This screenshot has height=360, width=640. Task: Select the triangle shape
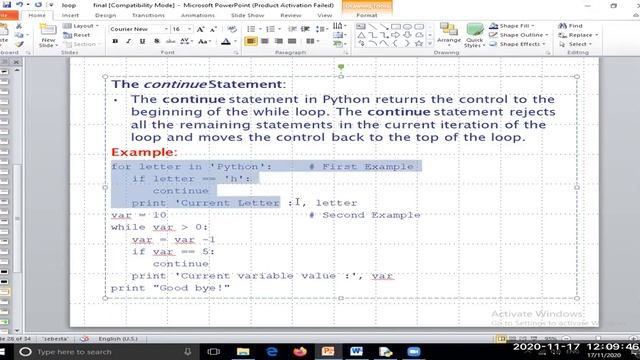click(361, 35)
